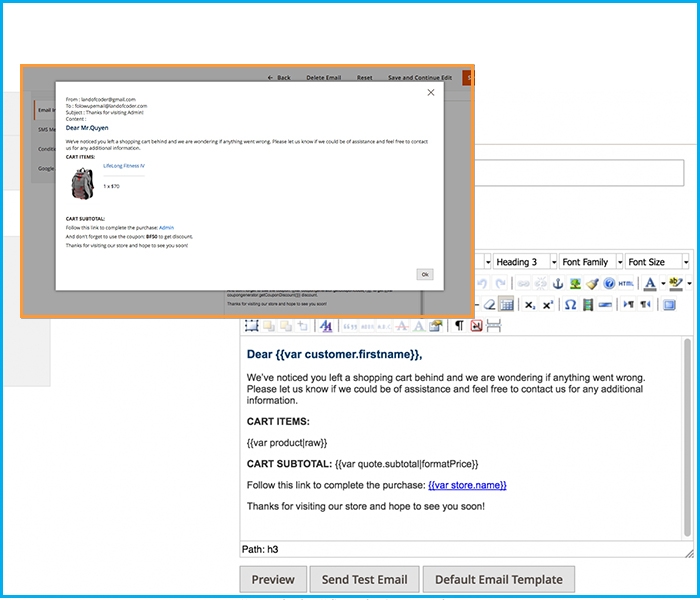Apply subscript formatting

[529, 305]
